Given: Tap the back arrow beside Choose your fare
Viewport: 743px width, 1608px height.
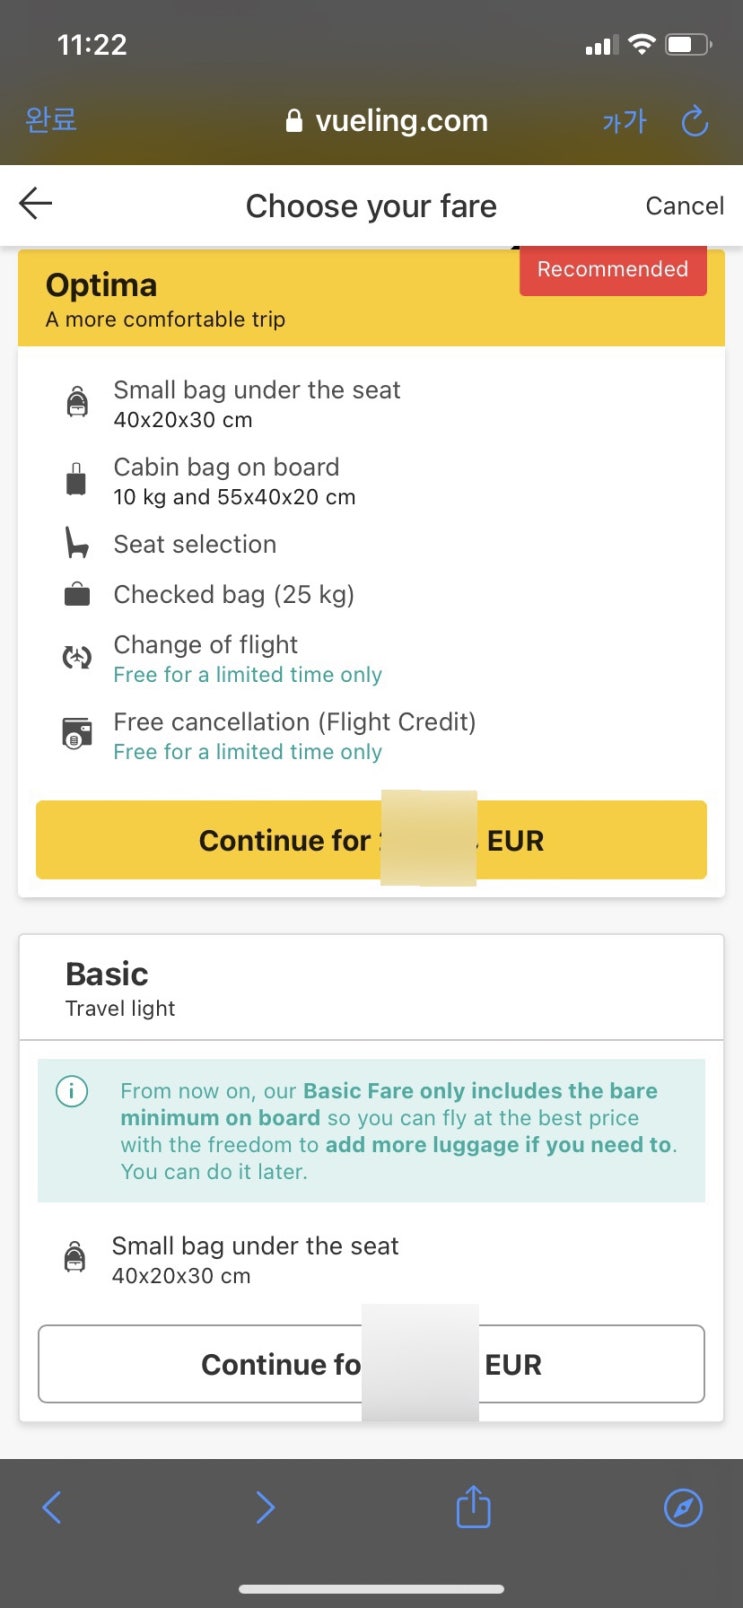Looking at the screenshot, I should [x=35, y=204].
